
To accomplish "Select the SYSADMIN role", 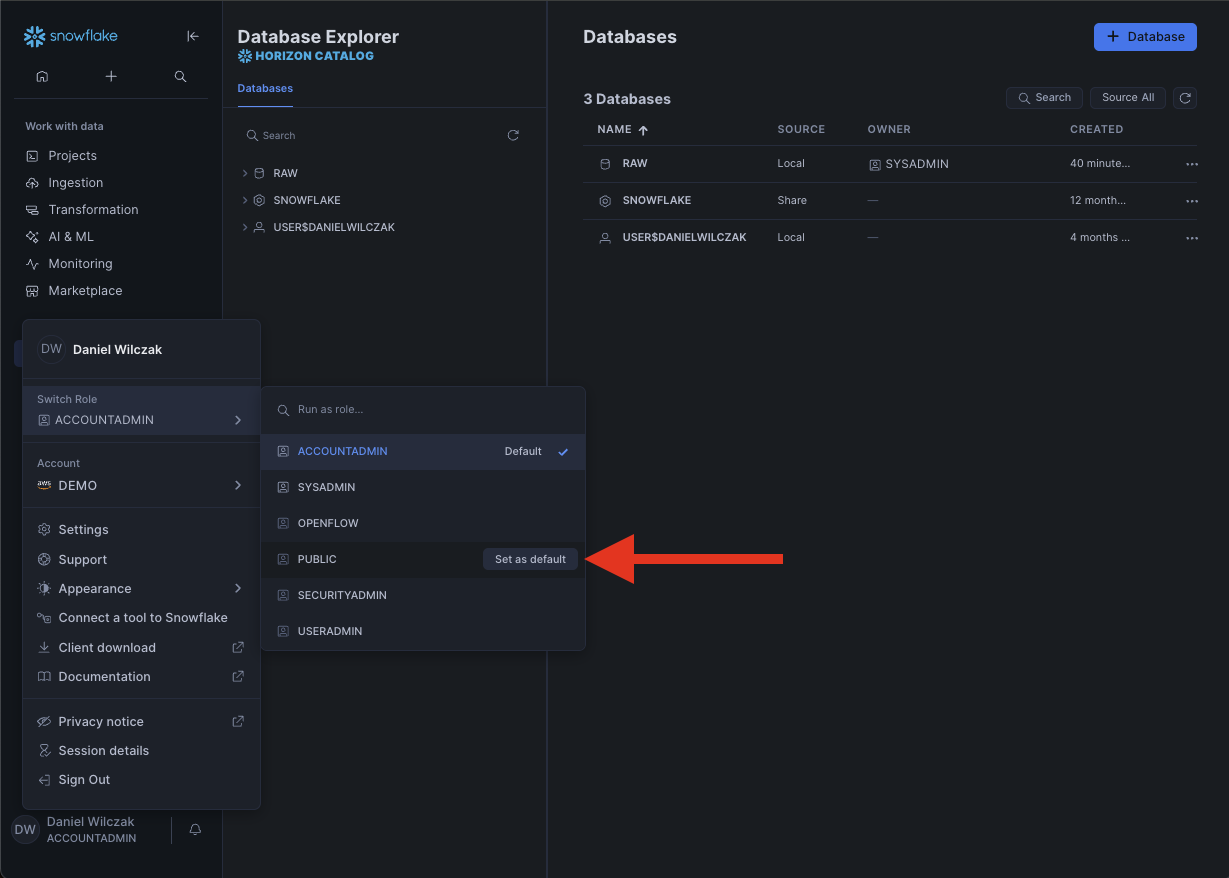I will point(326,487).
